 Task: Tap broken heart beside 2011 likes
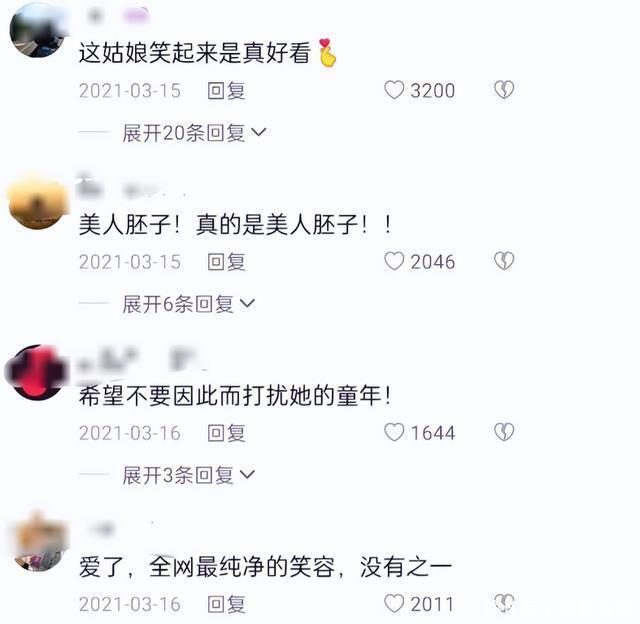pyautogui.click(x=504, y=604)
